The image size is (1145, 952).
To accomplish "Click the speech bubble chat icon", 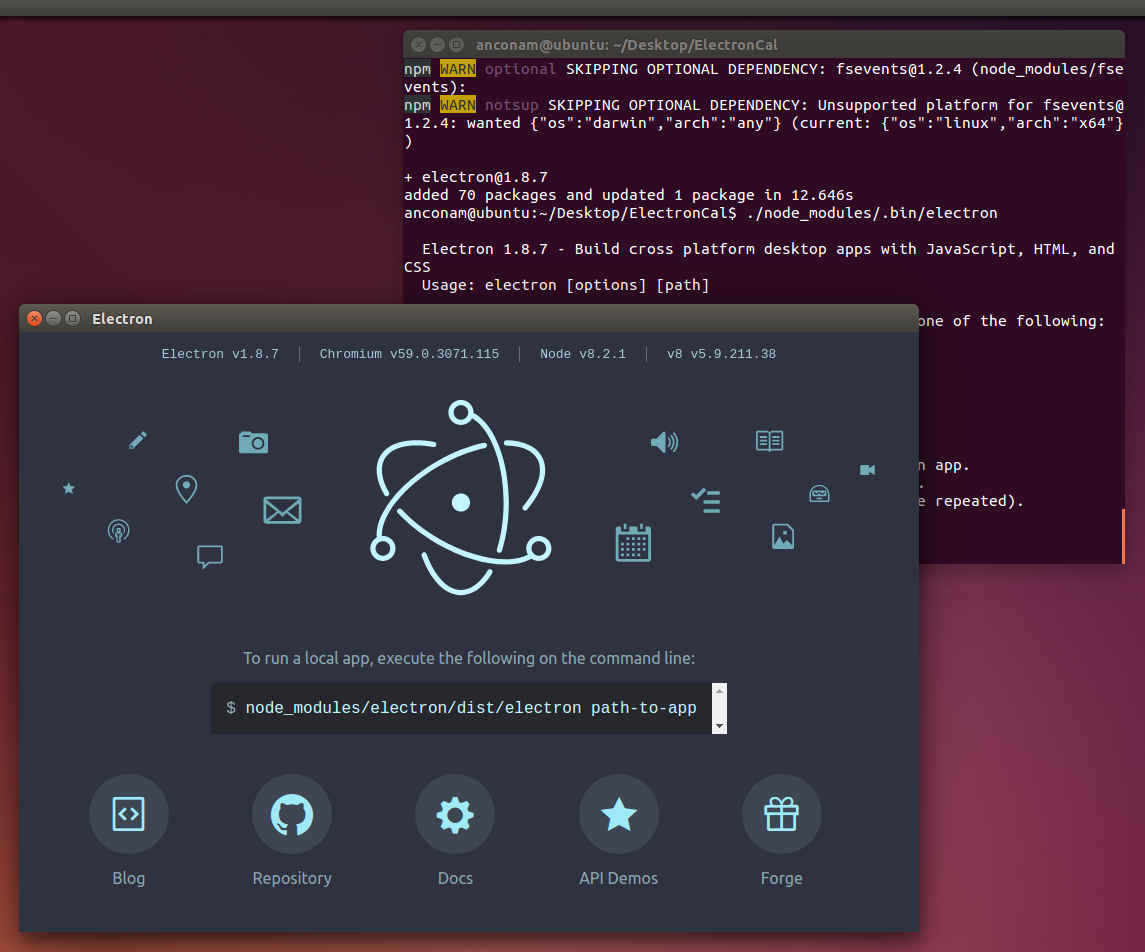I will (210, 556).
